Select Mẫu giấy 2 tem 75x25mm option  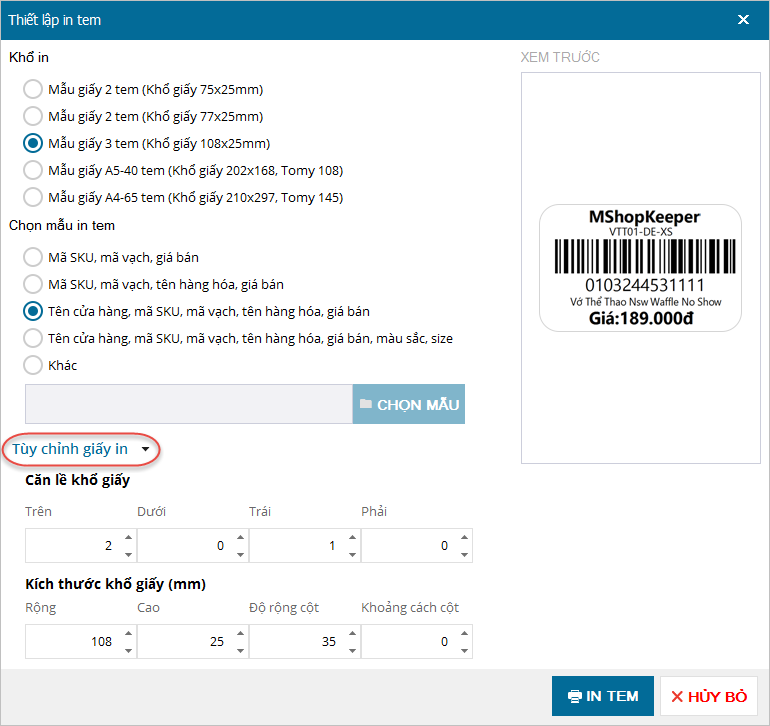click(33, 89)
